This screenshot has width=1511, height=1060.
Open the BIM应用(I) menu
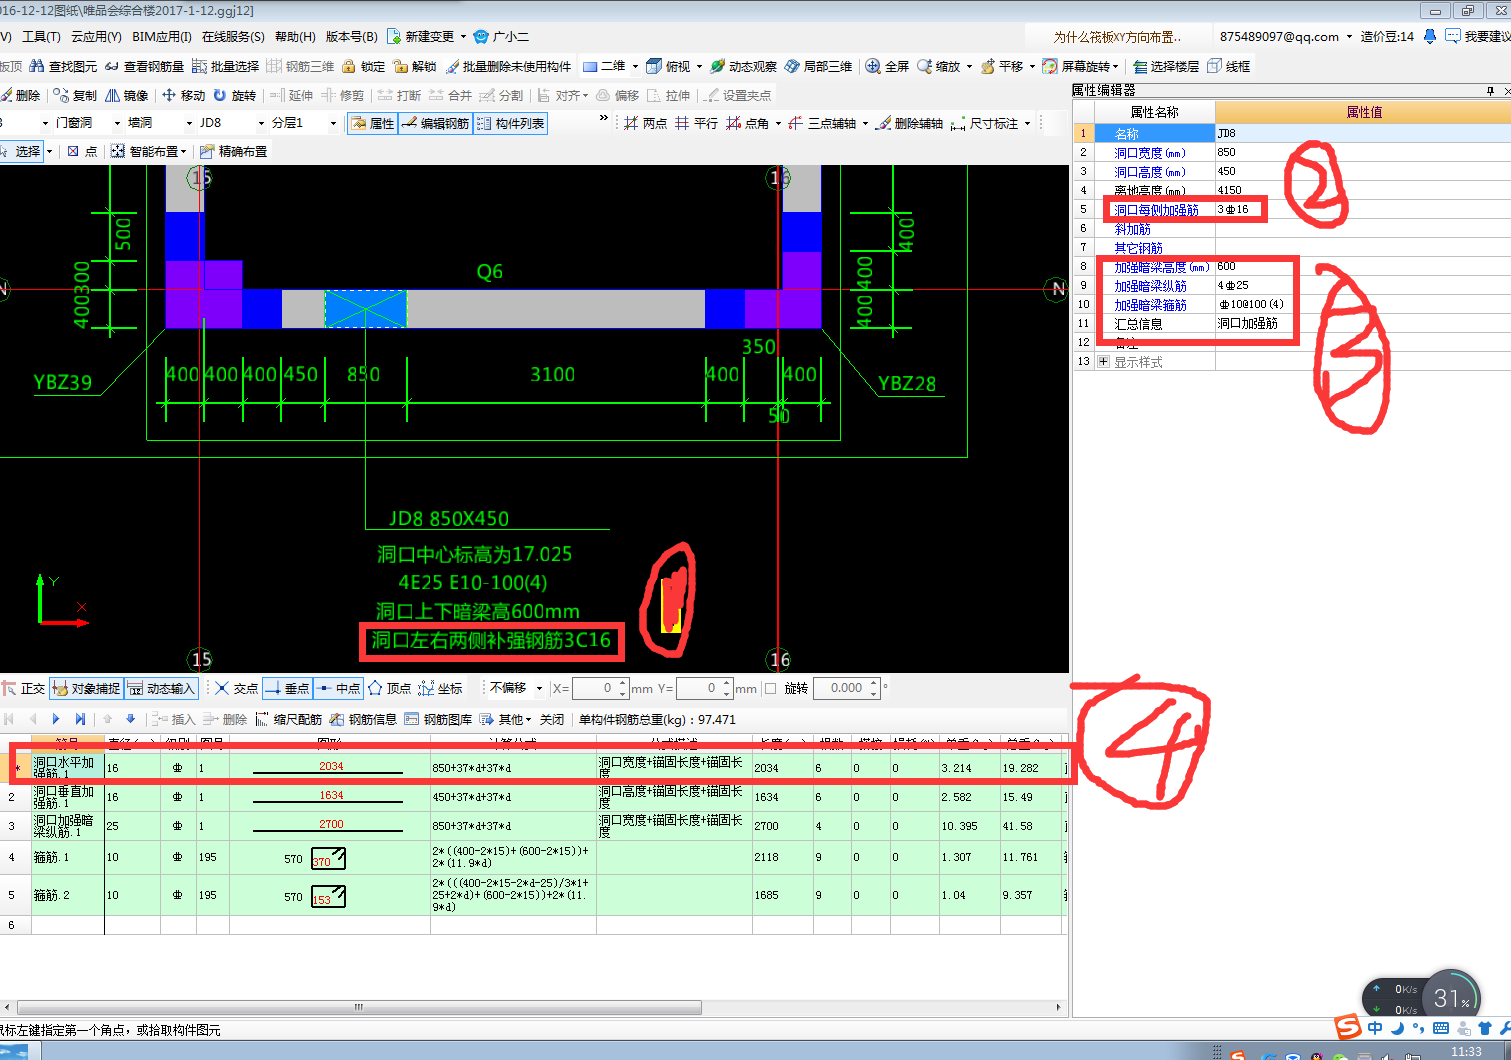[x=162, y=36]
